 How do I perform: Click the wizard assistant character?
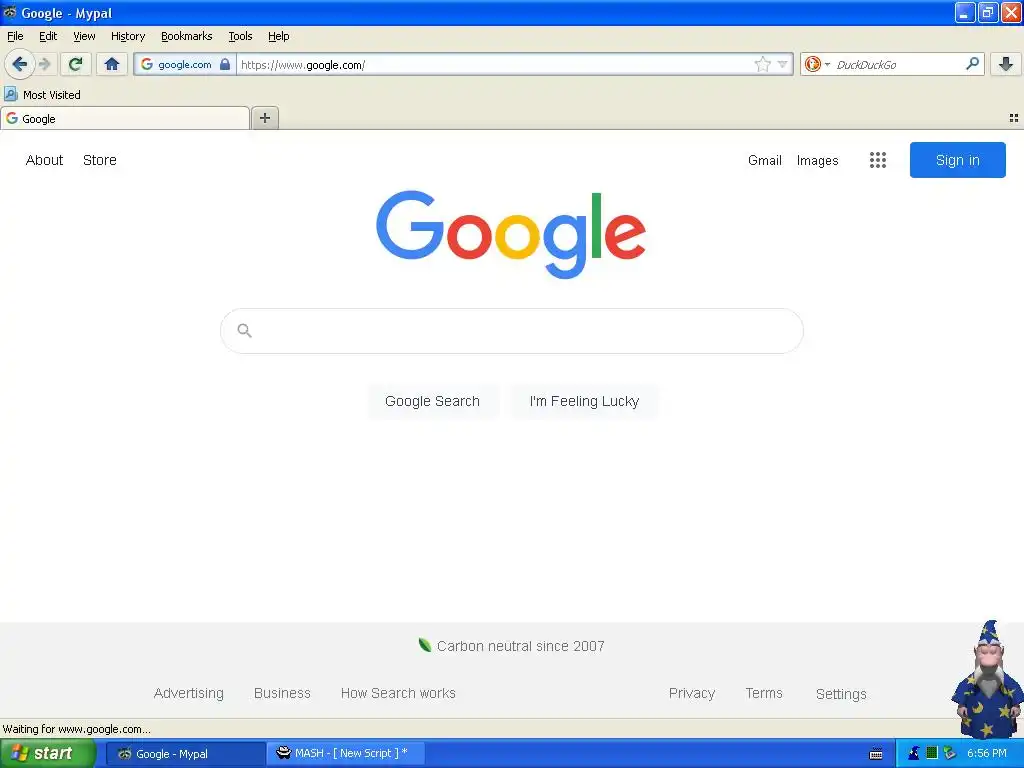[x=988, y=679]
